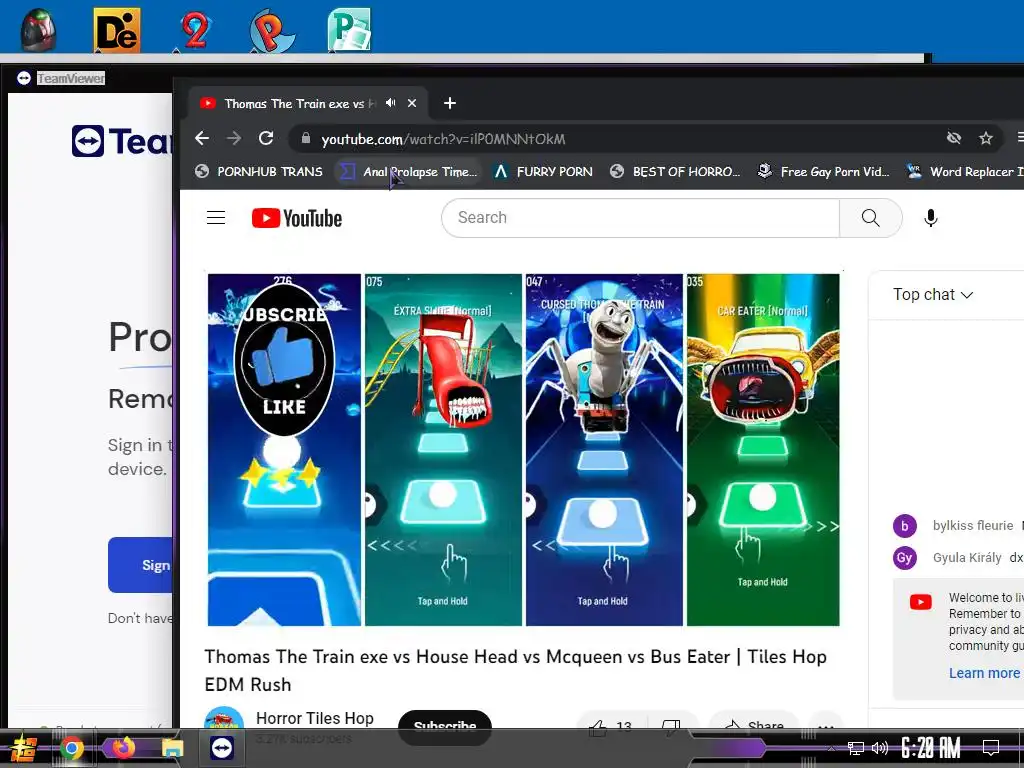This screenshot has height=768, width=1024.
Task: Click the YouTube logo to go home
Action: point(297,218)
